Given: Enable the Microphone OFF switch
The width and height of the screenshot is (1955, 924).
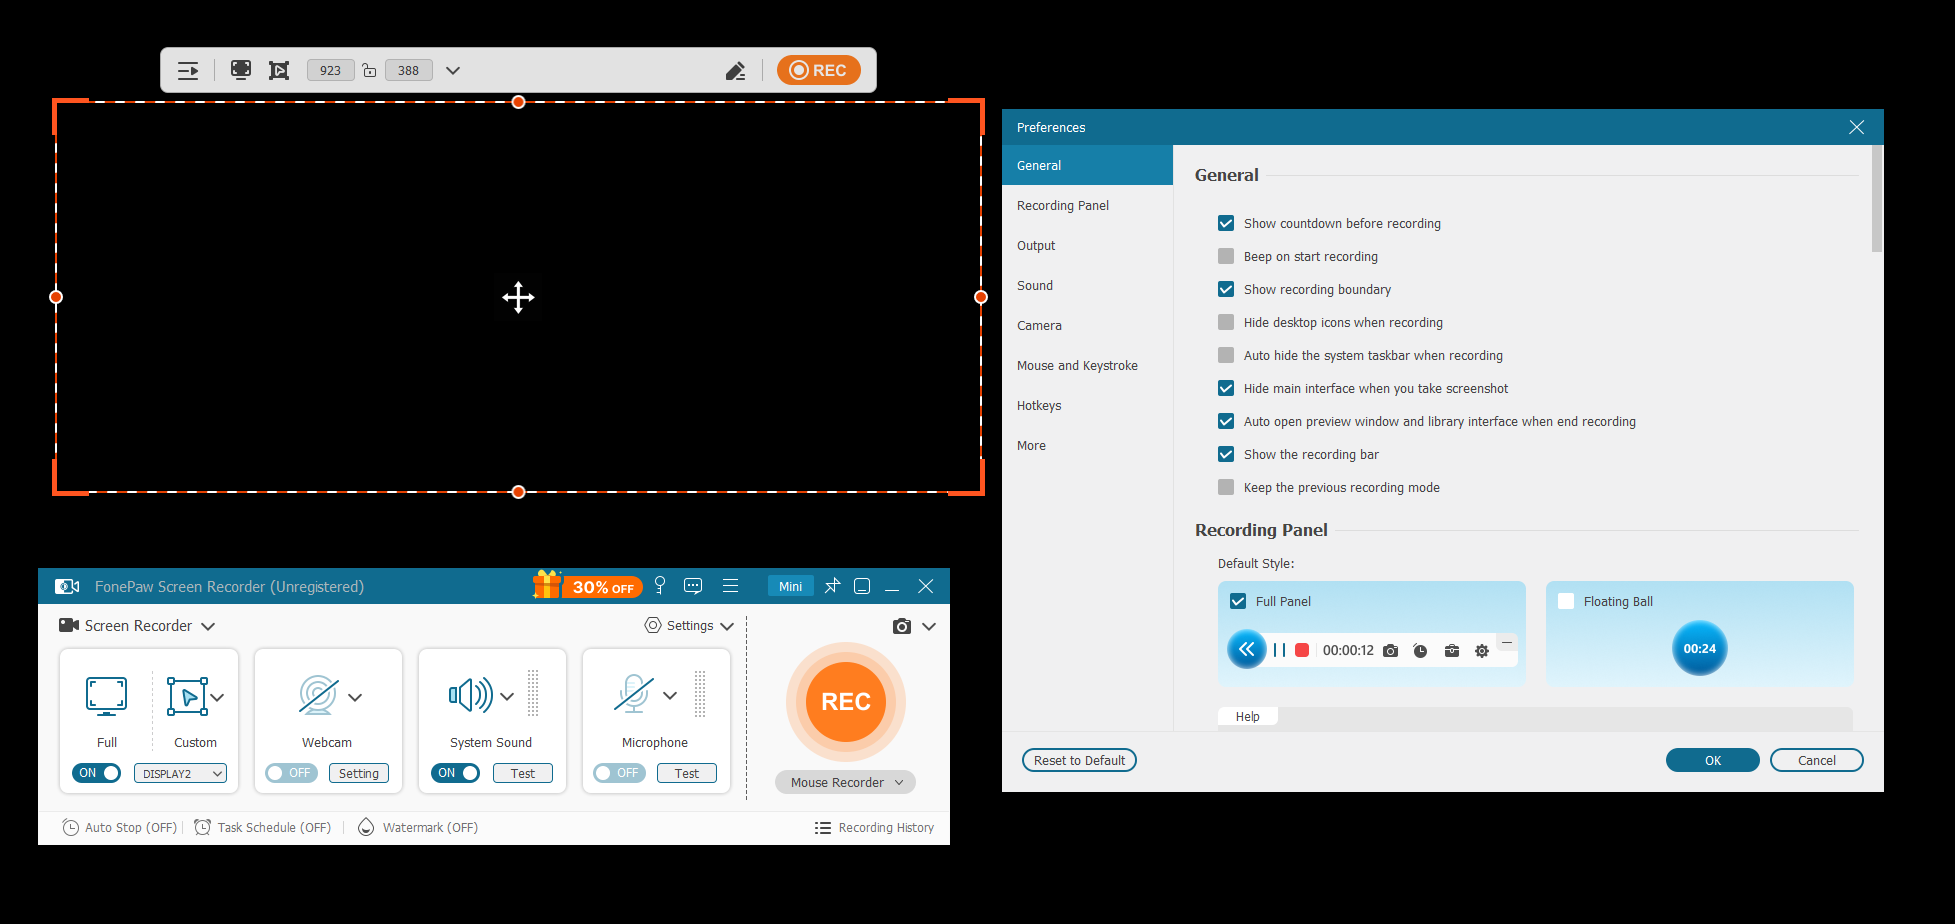Looking at the screenshot, I should (x=619, y=773).
